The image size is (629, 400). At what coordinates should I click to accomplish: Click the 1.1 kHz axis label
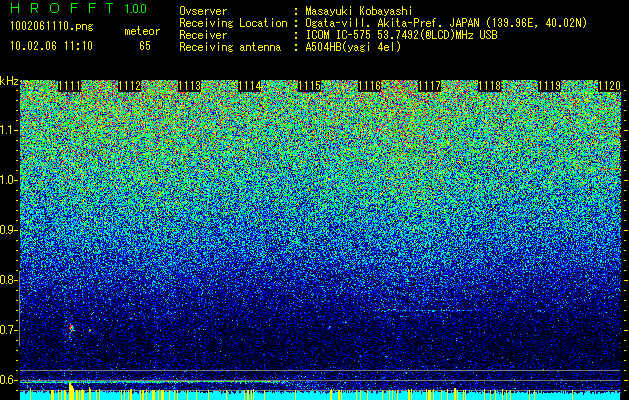(x=8, y=131)
